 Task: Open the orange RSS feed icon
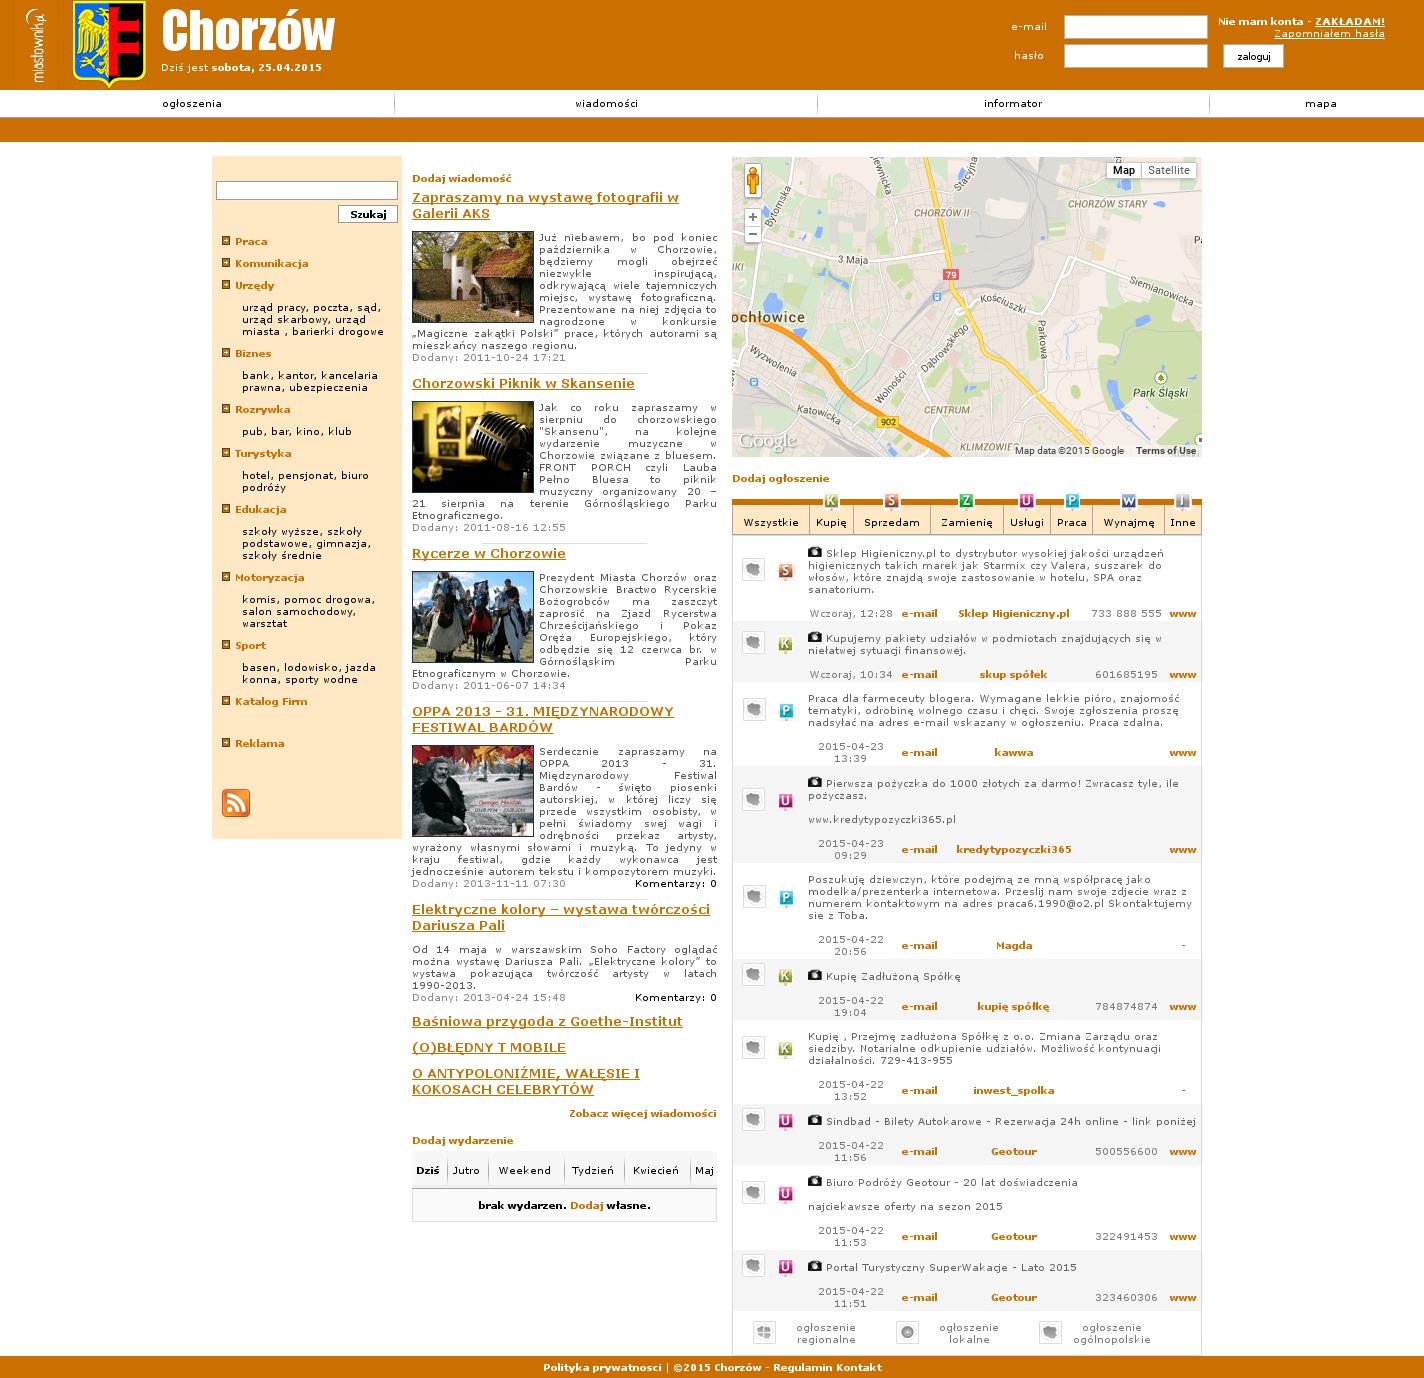coord(236,803)
